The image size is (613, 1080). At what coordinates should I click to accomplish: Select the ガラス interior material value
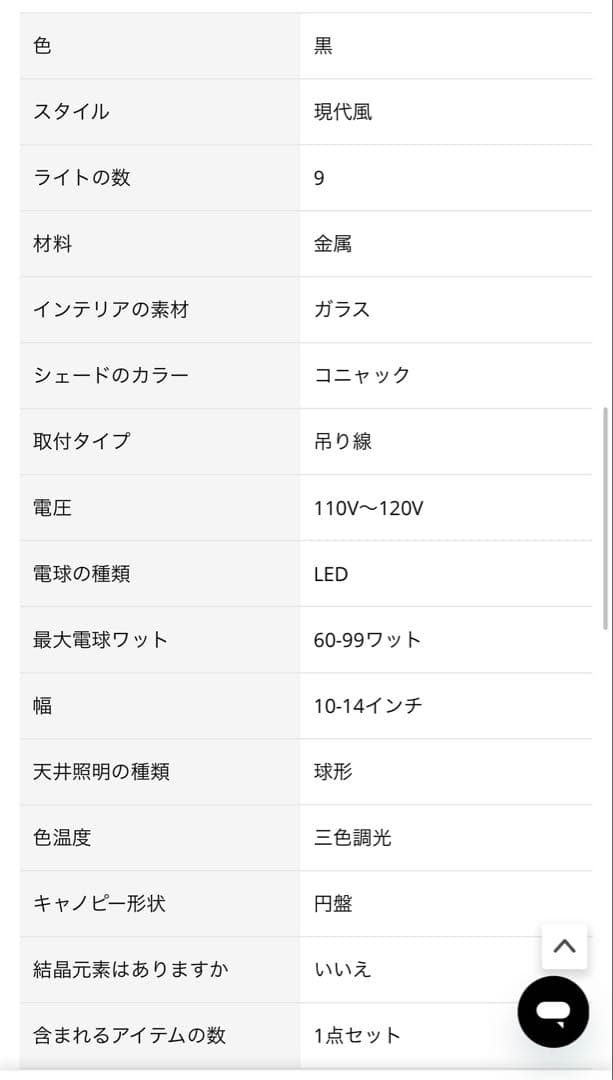340,310
